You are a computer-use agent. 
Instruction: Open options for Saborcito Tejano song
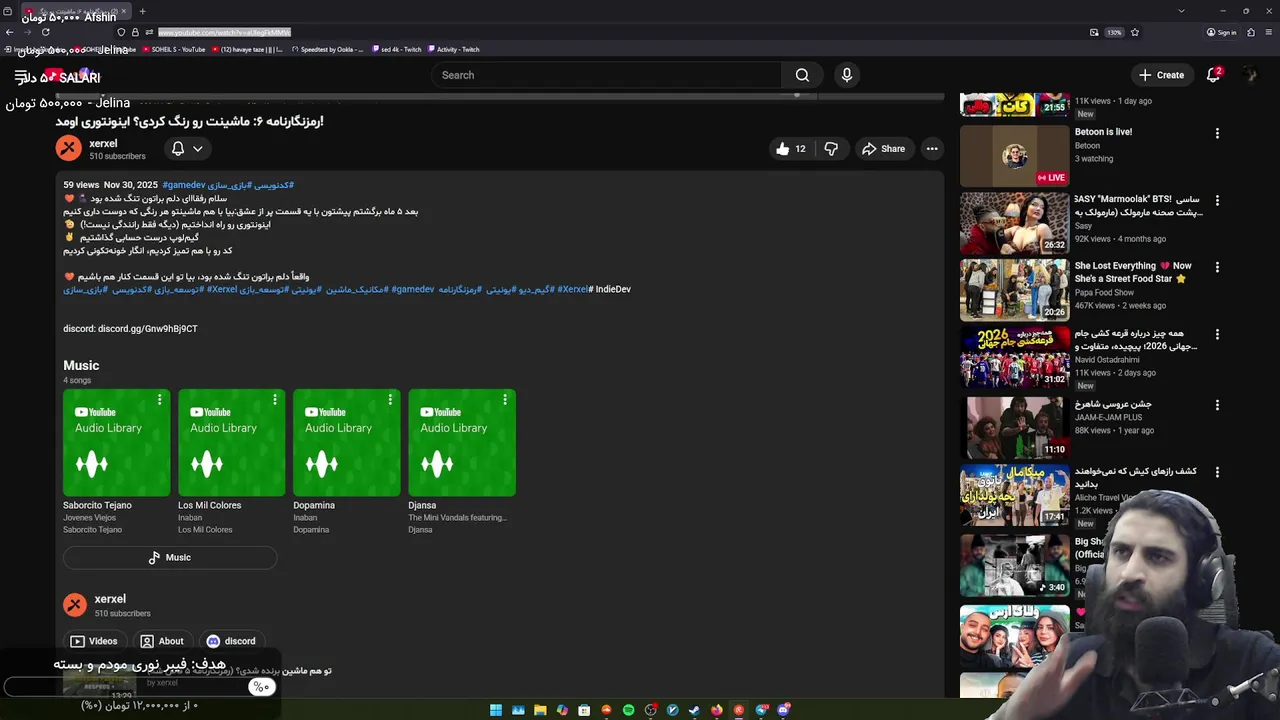159,400
